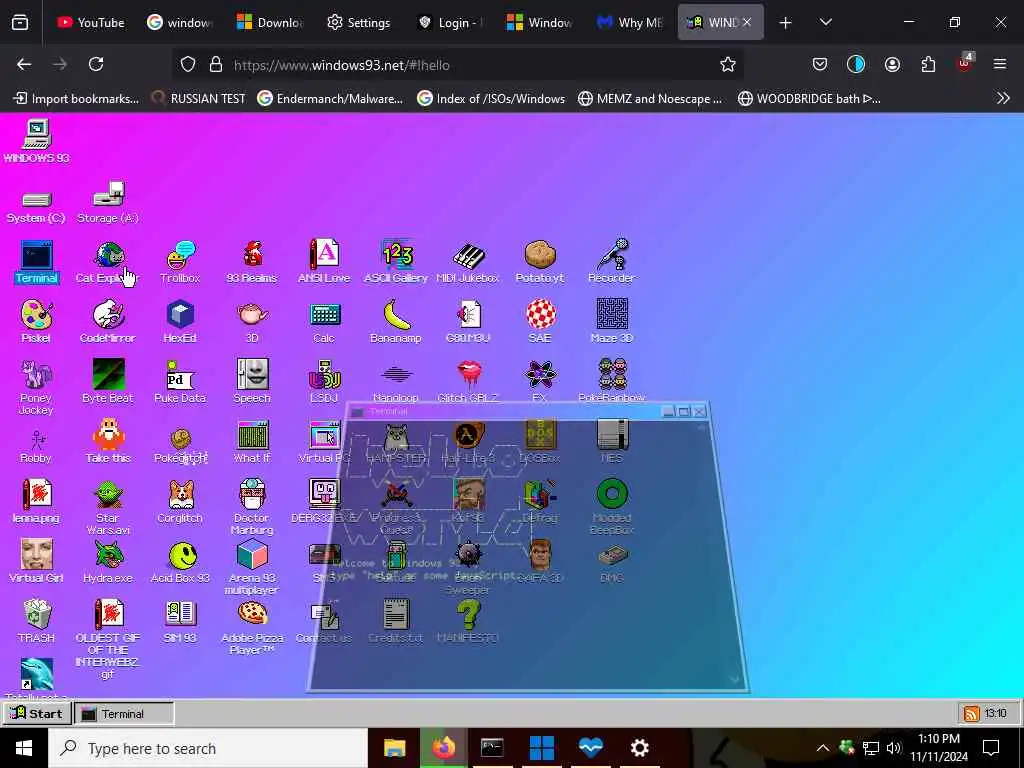The height and width of the screenshot is (768, 1024).
Task: Open System (C:) drive icon
Action: pos(36,208)
